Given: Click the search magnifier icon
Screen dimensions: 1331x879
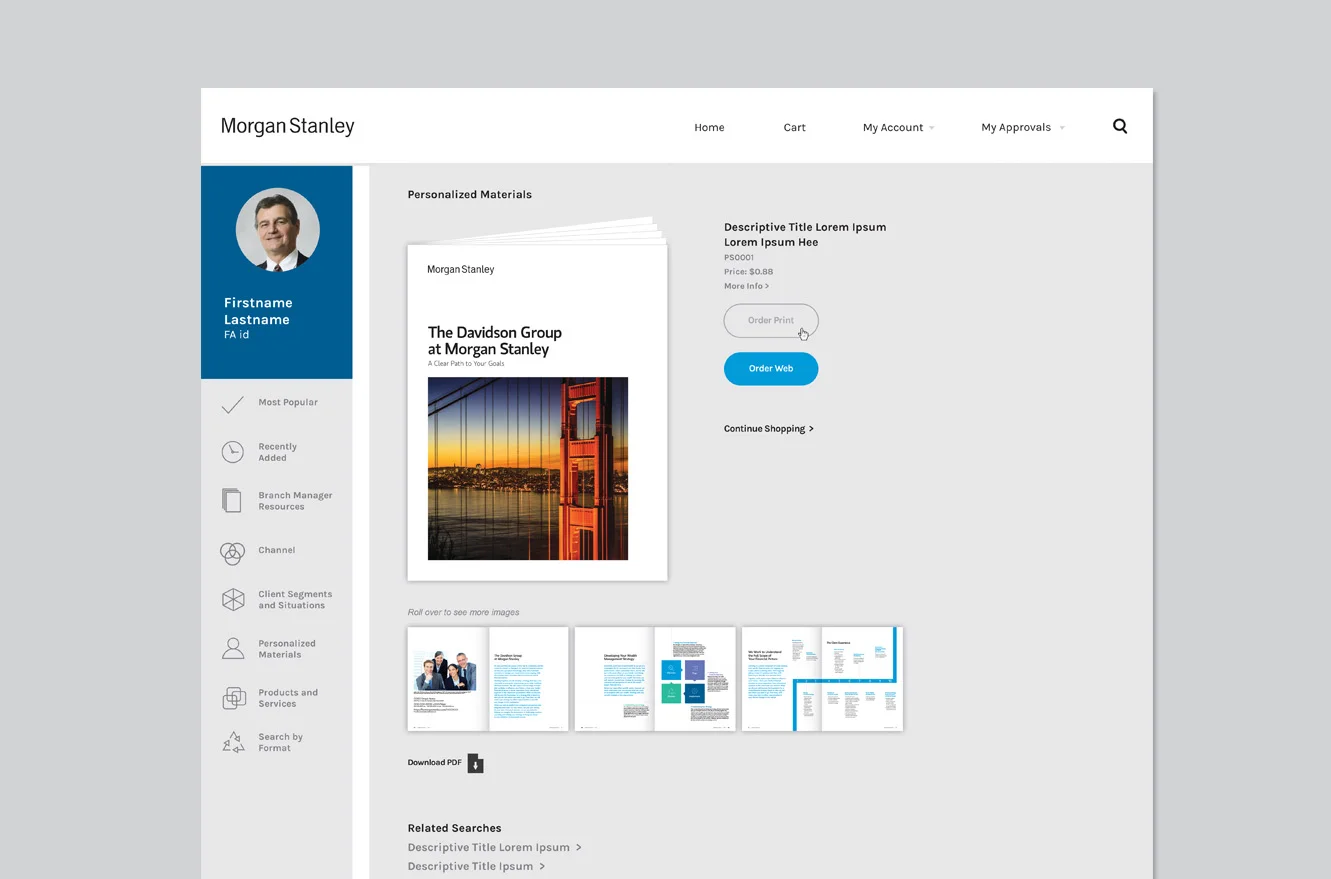Looking at the screenshot, I should 1120,126.
